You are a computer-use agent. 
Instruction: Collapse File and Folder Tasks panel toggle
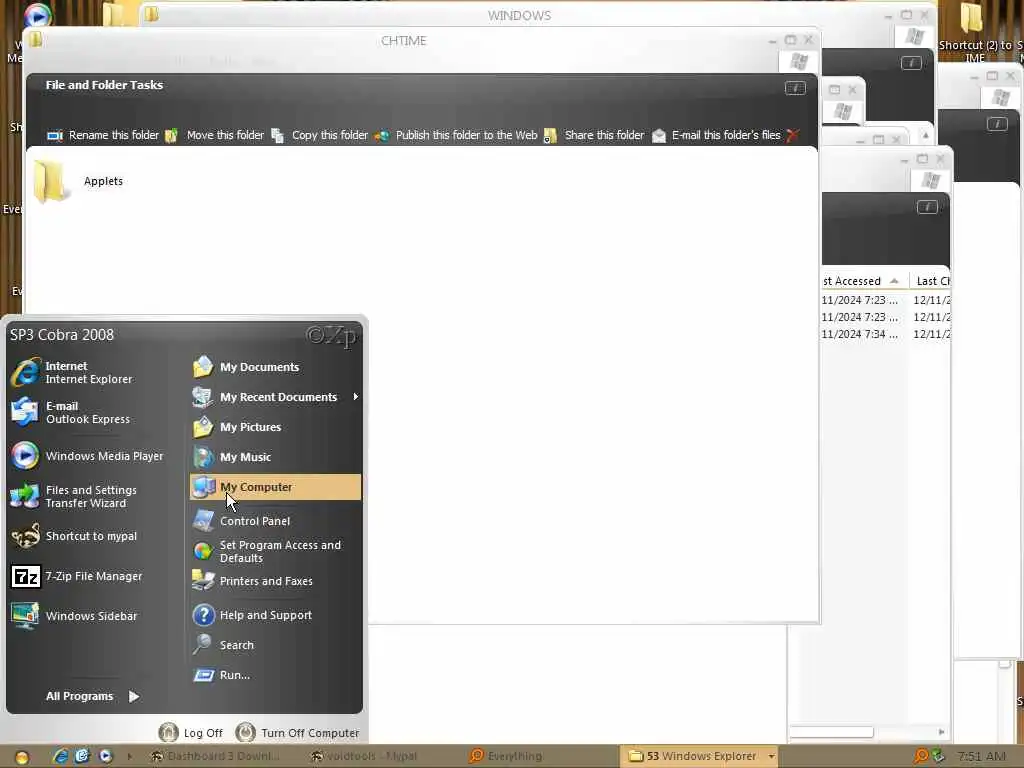coord(795,88)
